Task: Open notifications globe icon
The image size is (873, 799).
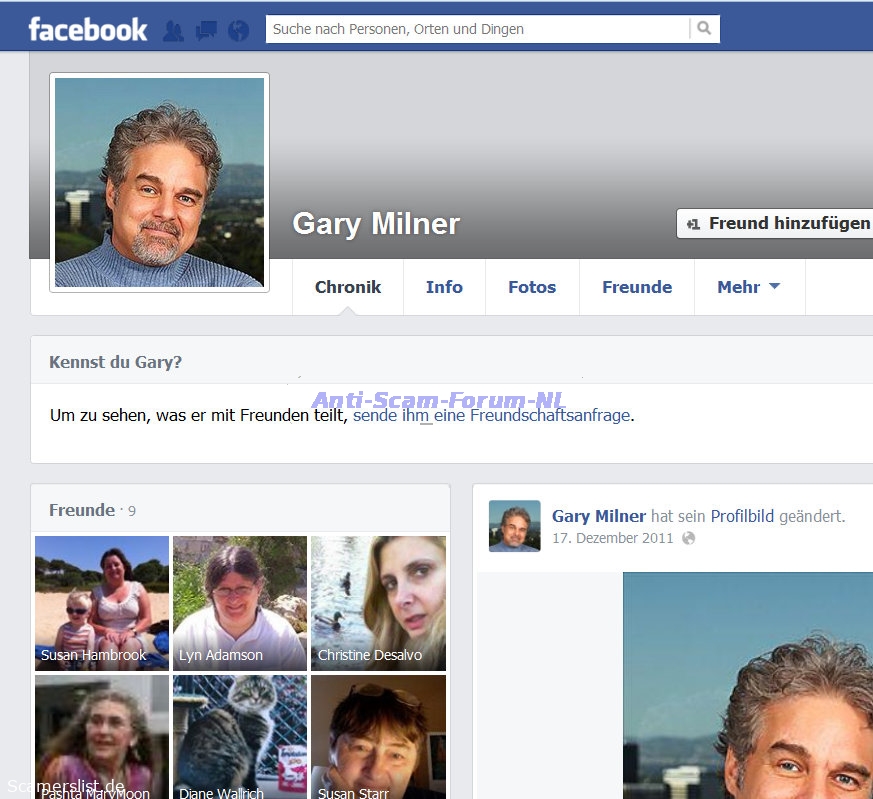Action: 238,31
